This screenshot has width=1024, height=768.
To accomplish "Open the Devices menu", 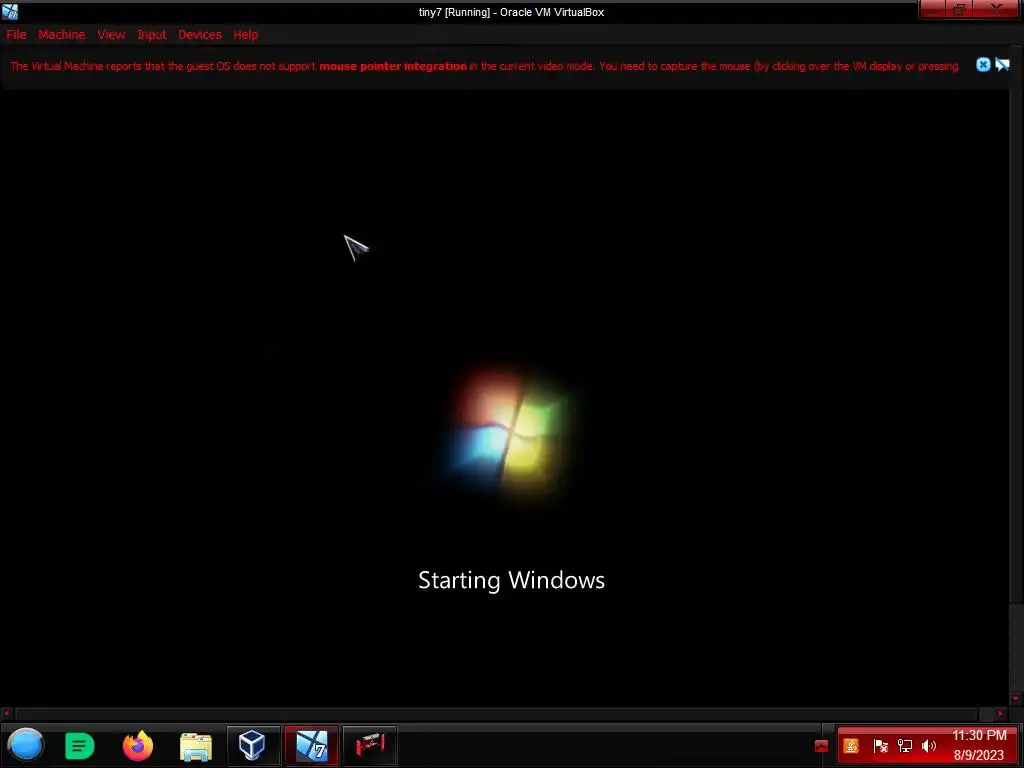I will click(x=200, y=35).
